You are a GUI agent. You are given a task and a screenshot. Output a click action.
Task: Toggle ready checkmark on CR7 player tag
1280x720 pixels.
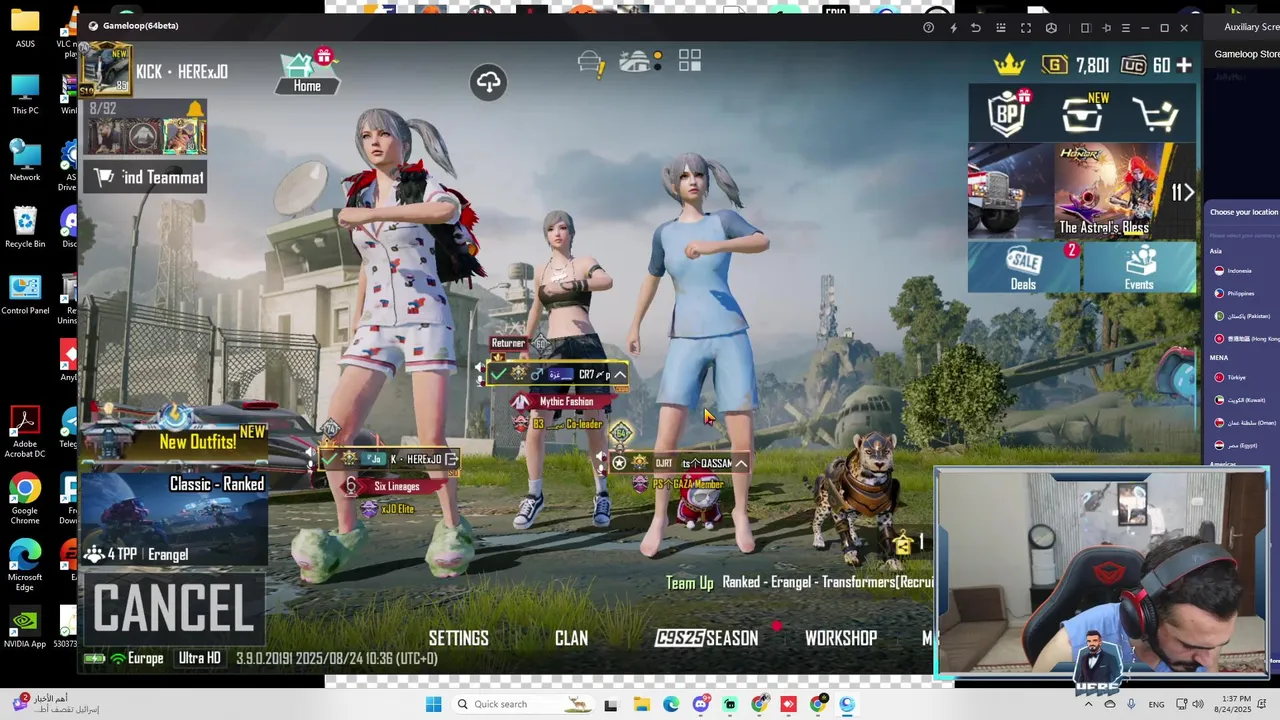tap(498, 375)
